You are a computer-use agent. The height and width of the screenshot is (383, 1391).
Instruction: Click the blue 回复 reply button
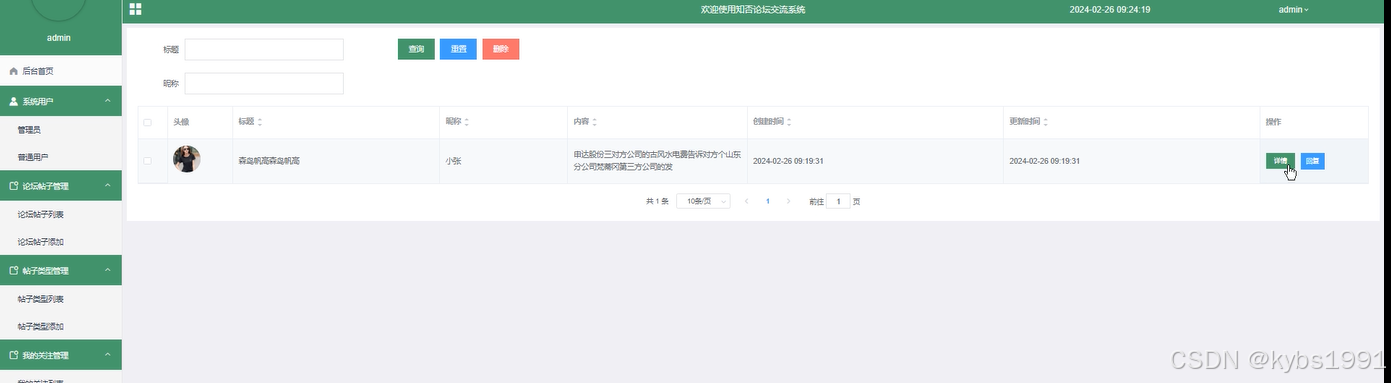coord(1313,161)
